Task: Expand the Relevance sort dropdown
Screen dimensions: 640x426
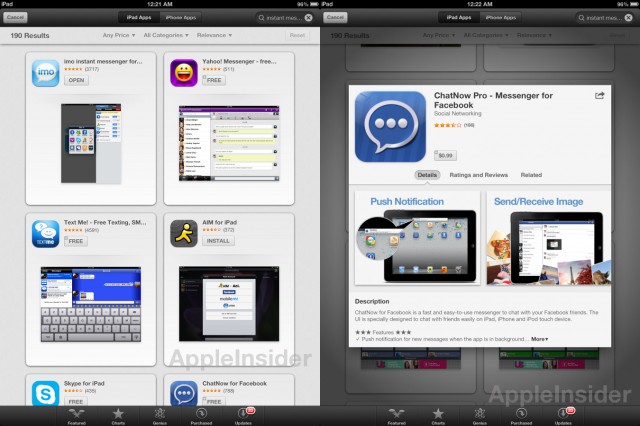Action: click(214, 35)
